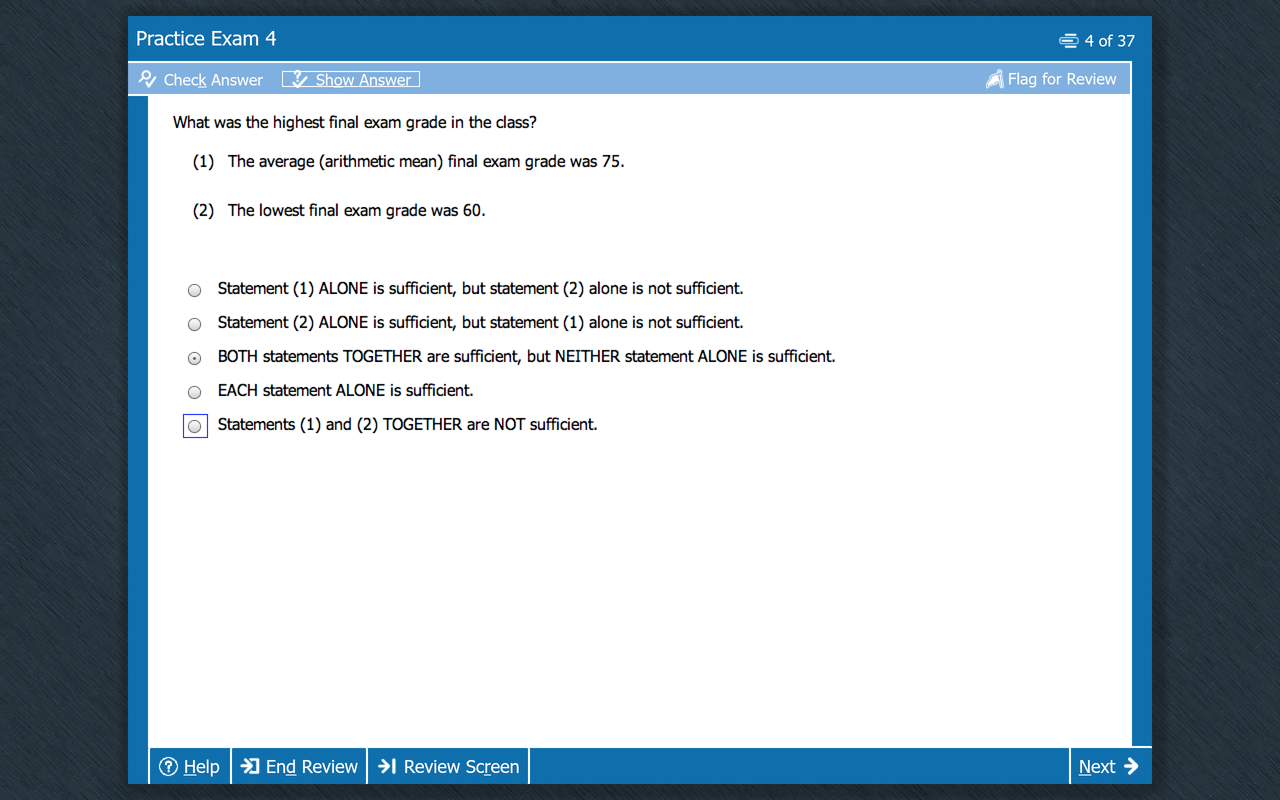Click the flag icon beside Flag for Review
Viewport: 1280px width, 800px height.
(994, 79)
